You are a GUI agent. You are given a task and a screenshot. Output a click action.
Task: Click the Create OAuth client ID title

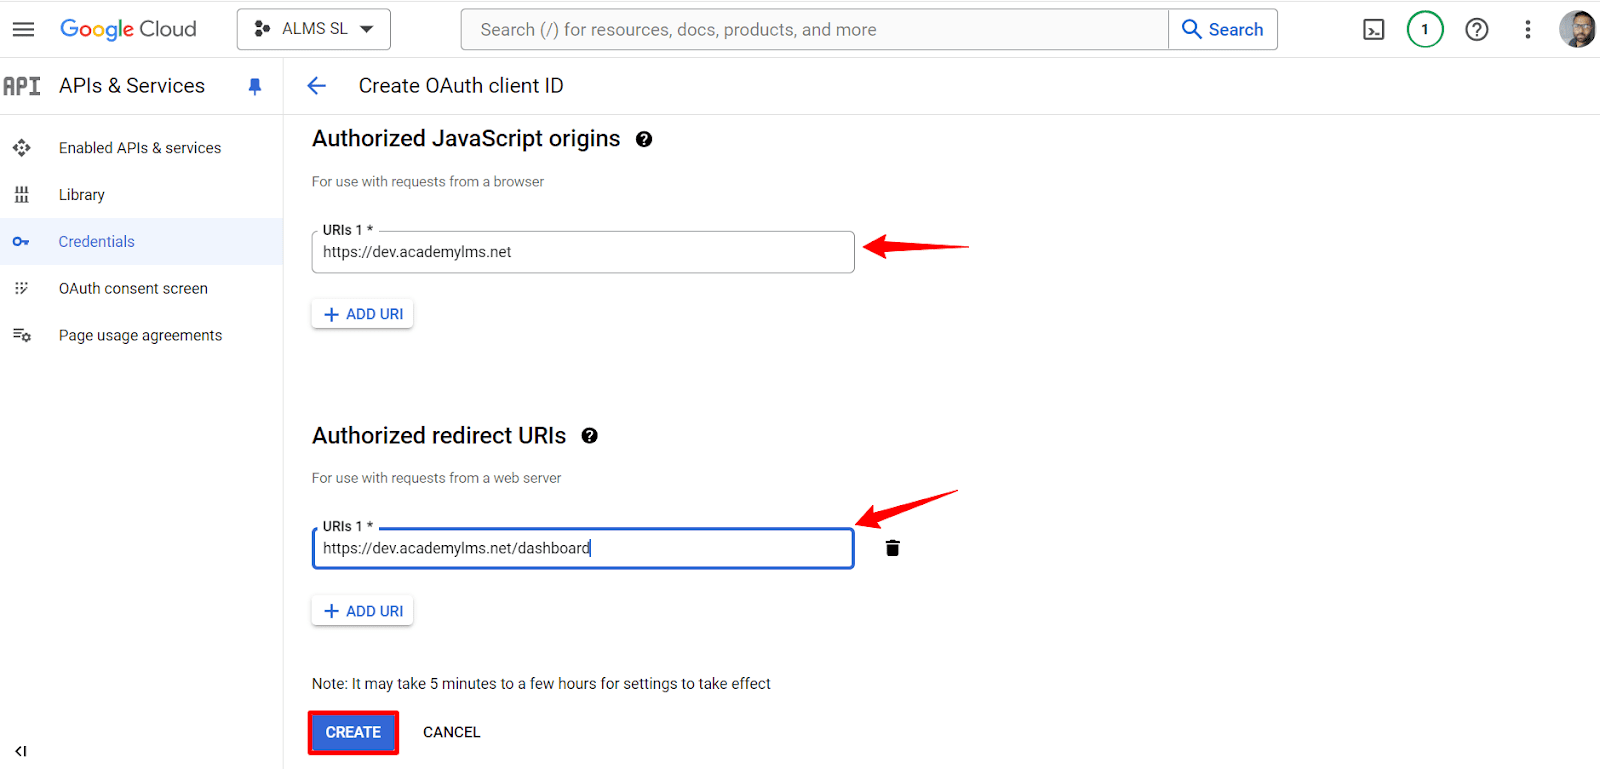click(x=461, y=86)
